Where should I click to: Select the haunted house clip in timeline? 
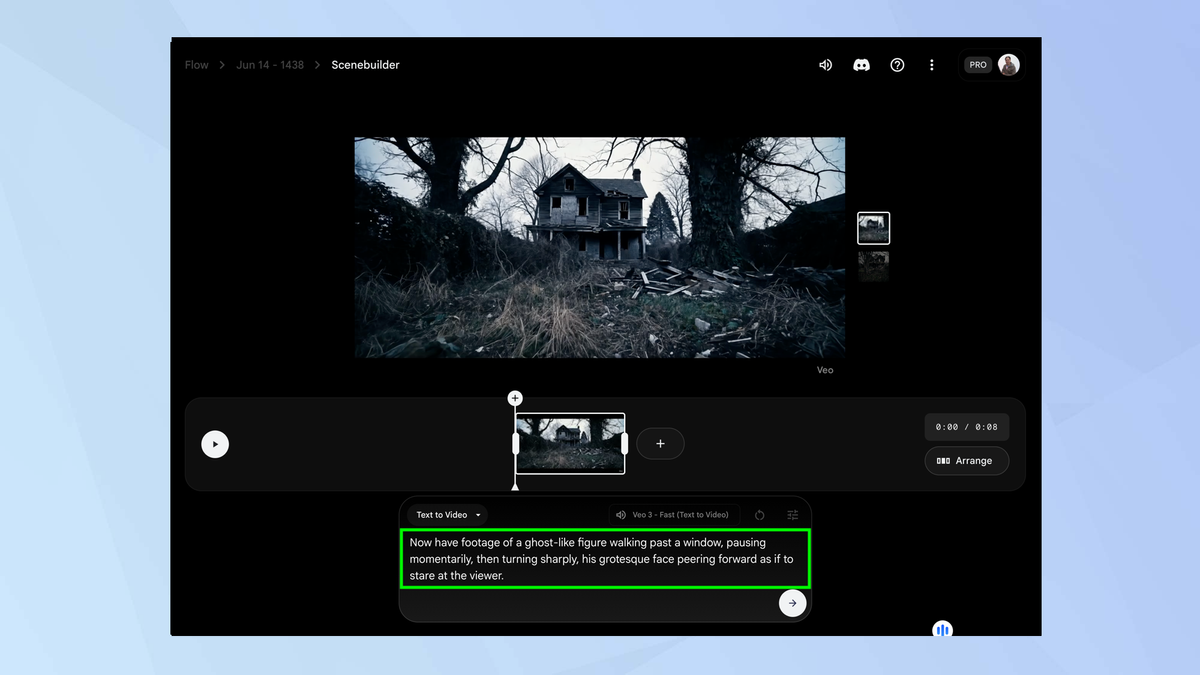(570, 444)
